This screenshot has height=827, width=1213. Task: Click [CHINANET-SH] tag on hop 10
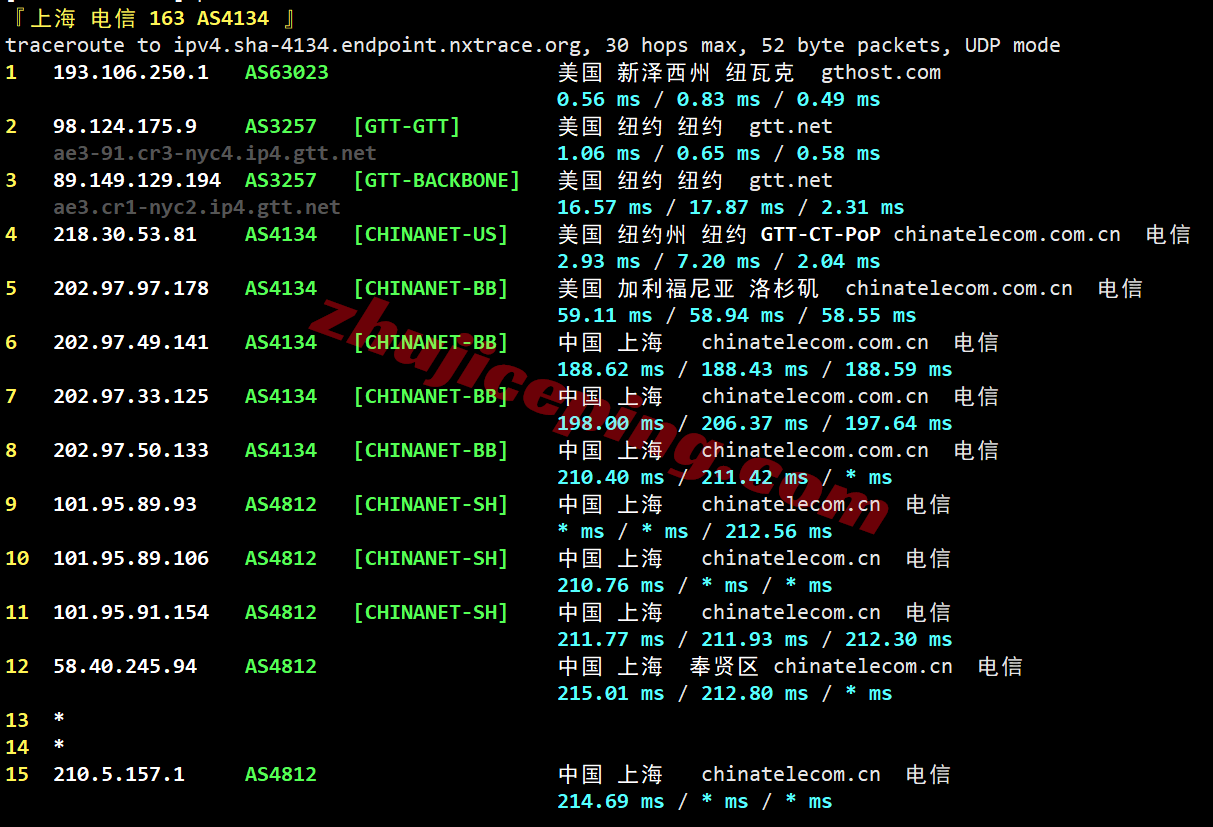431,558
